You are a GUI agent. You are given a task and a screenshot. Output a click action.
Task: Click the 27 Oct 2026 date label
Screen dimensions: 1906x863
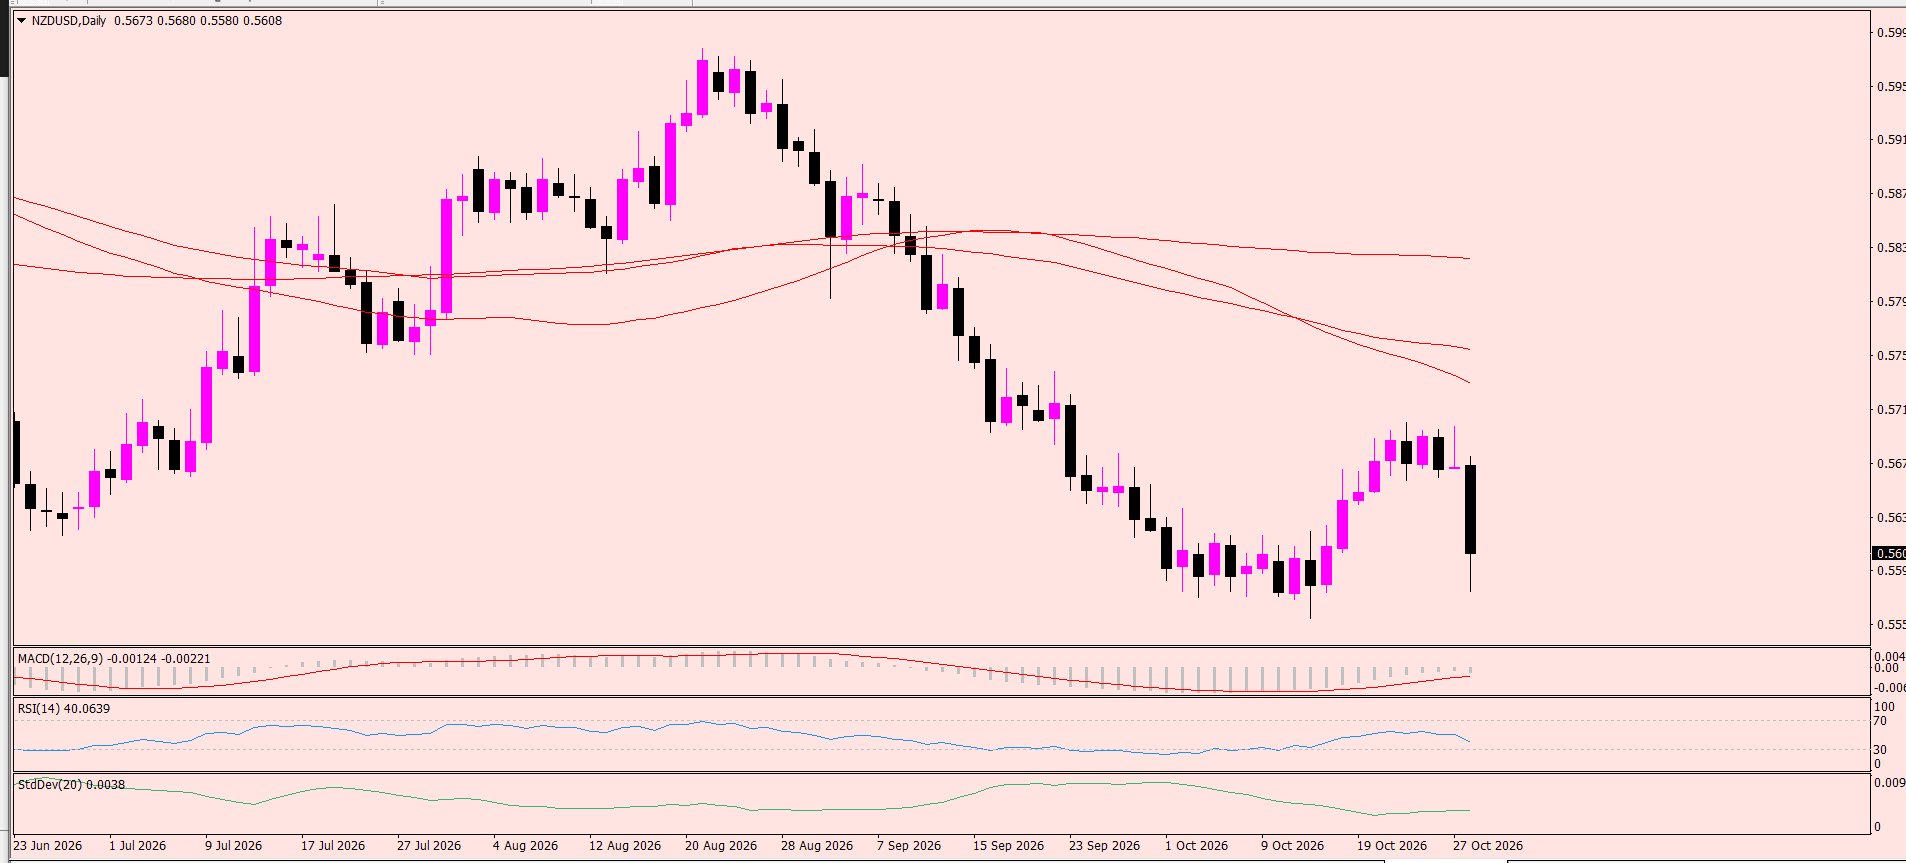tap(1488, 845)
